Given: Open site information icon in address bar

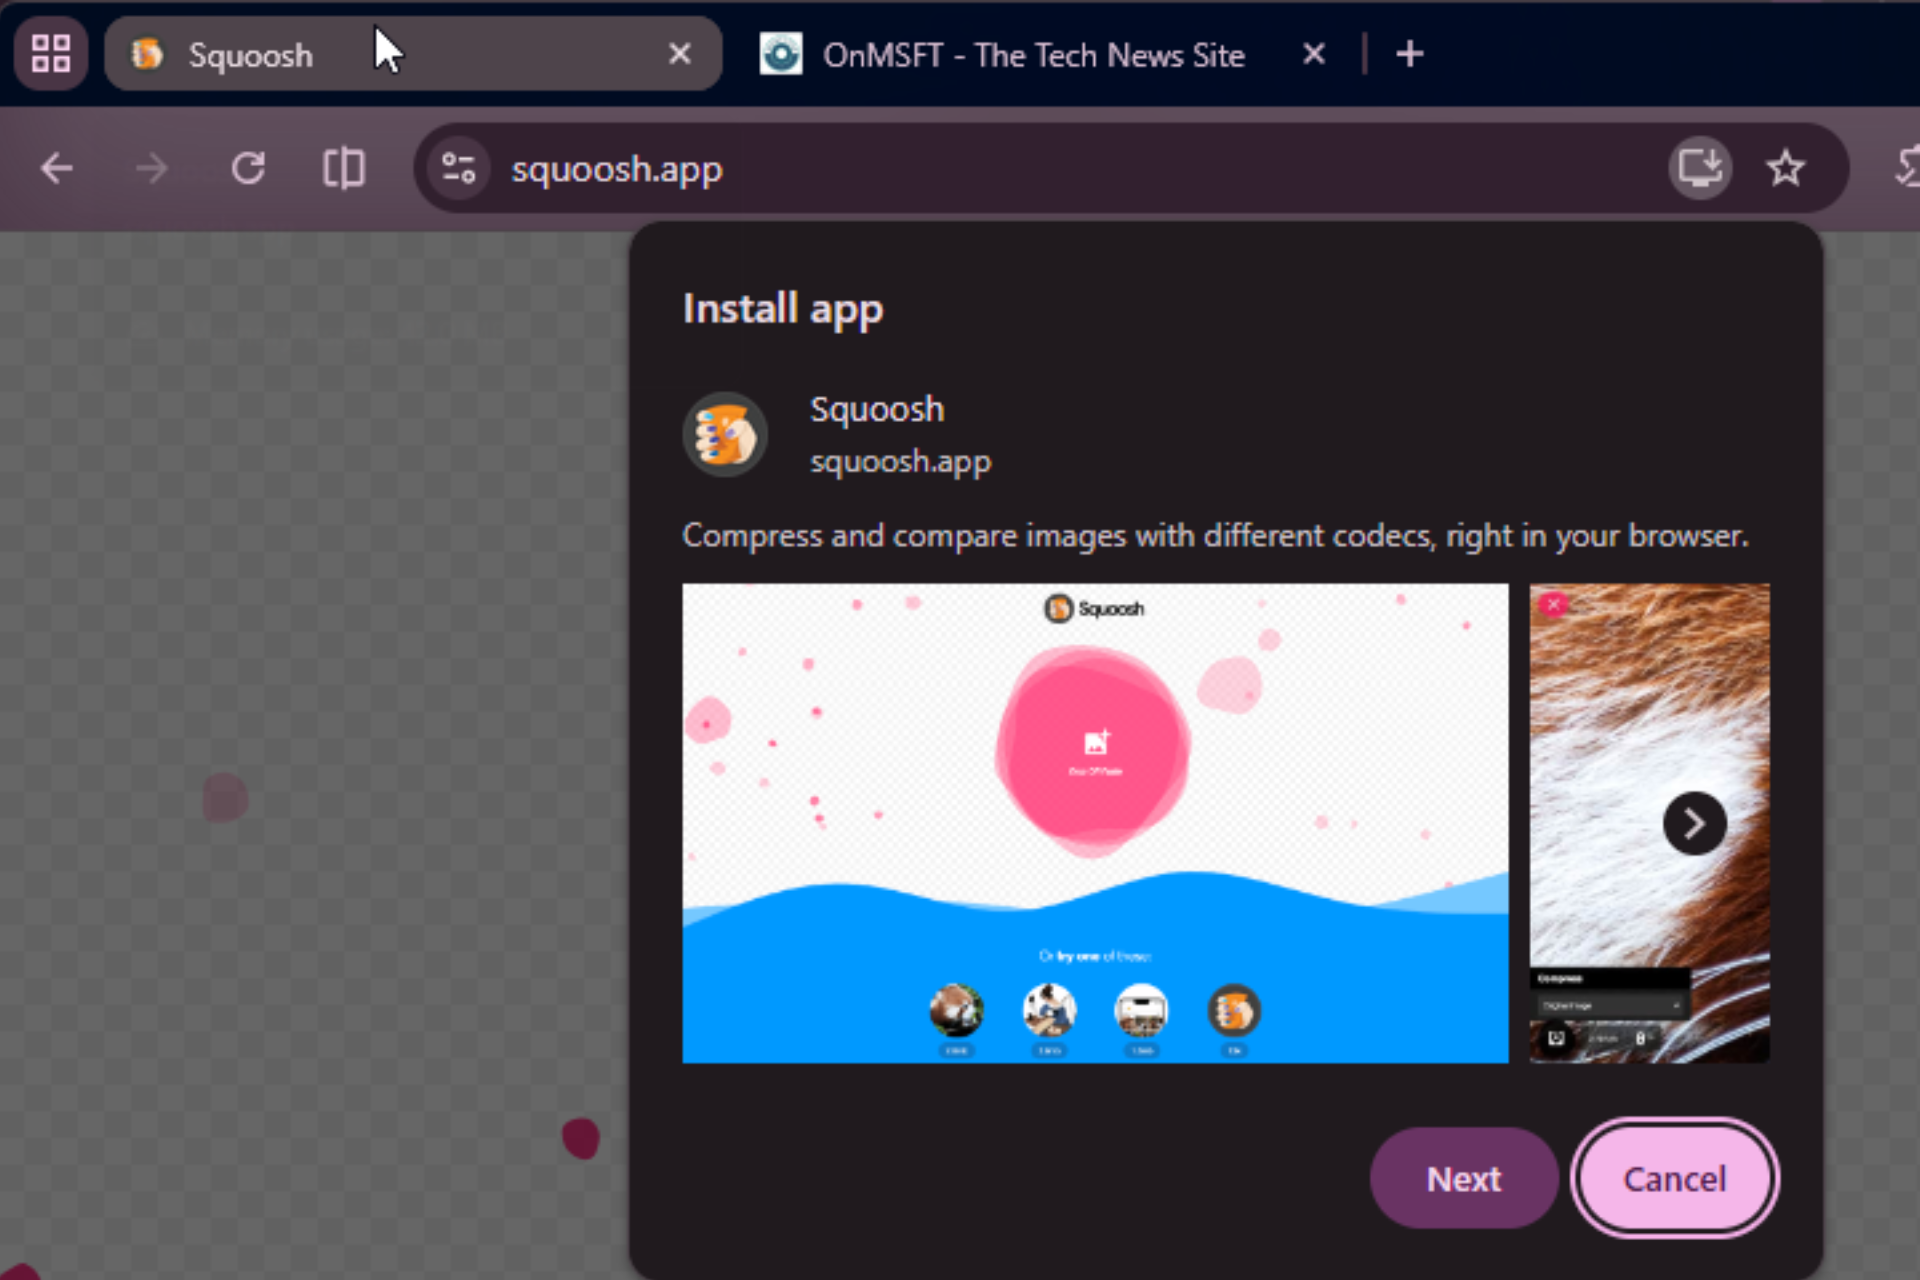Looking at the screenshot, I should tap(459, 168).
